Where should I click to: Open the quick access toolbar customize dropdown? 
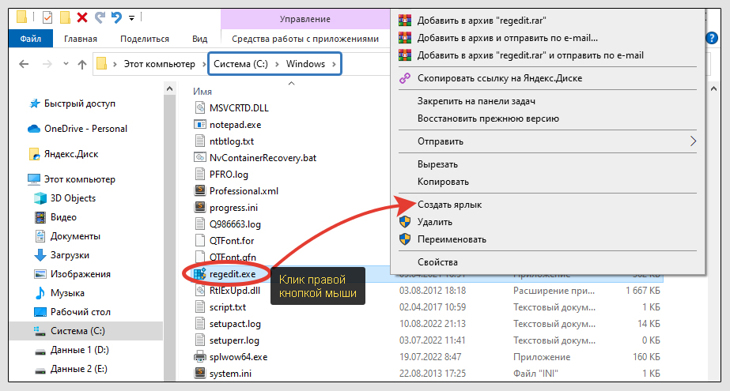click(x=132, y=18)
